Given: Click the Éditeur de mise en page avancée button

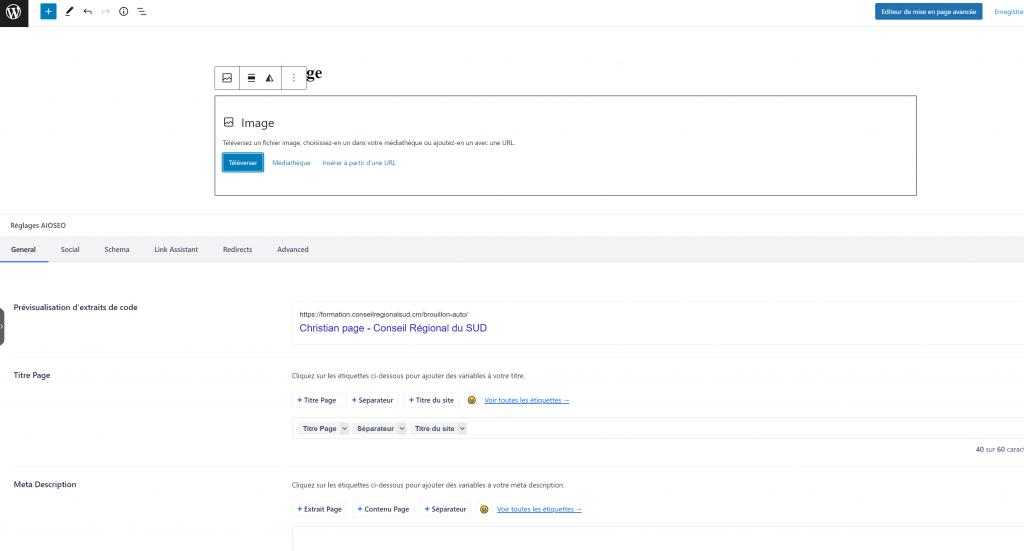Looking at the screenshot, I should click(x=928, y=12).
